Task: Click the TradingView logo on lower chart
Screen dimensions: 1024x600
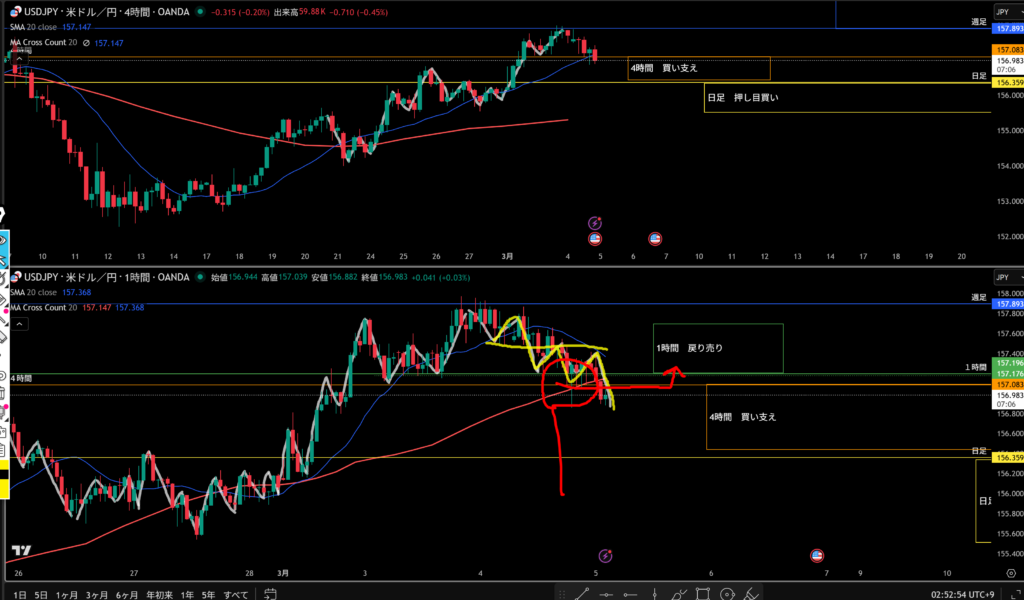Action: tap(19, 551)
